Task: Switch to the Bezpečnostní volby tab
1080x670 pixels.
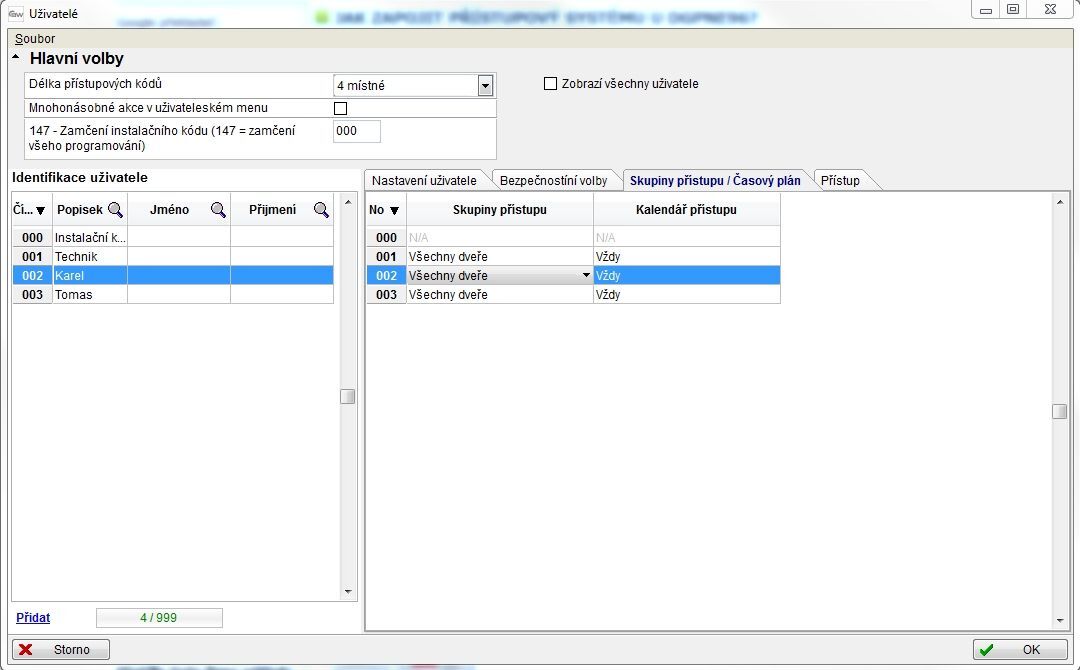Action: click(553, 181)
